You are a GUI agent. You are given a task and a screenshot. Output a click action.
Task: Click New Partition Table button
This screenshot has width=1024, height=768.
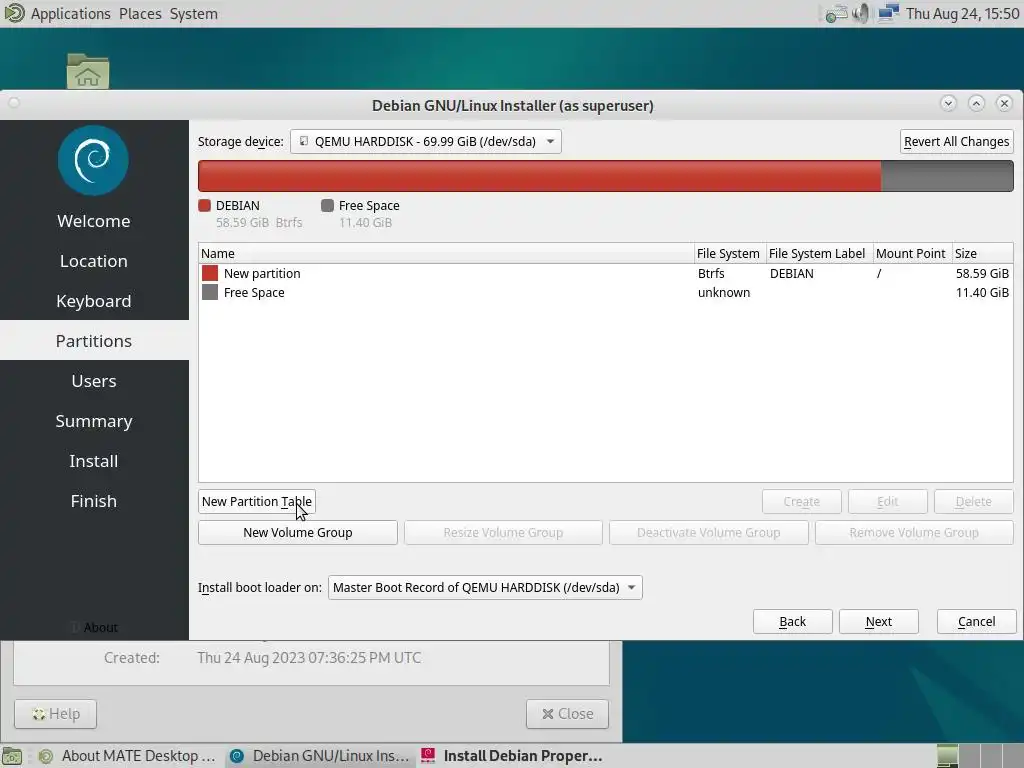pos(257,502)
